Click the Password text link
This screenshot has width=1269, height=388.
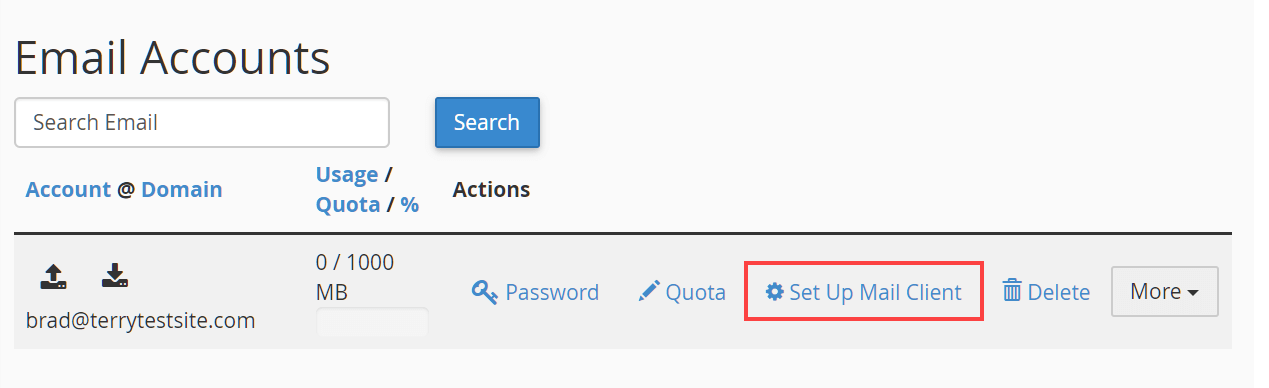(x=552, y=292)
